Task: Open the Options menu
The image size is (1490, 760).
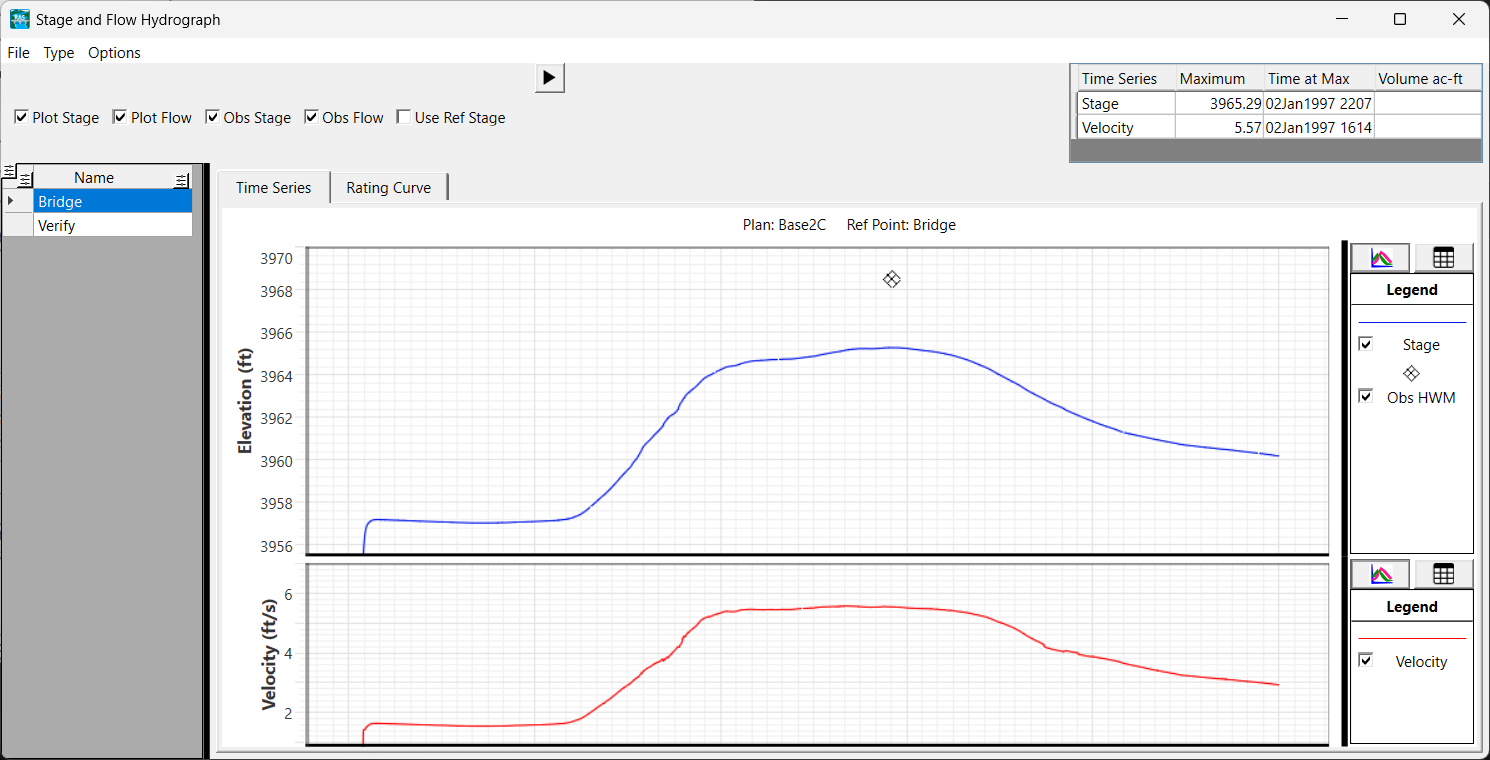Action: 114,53
